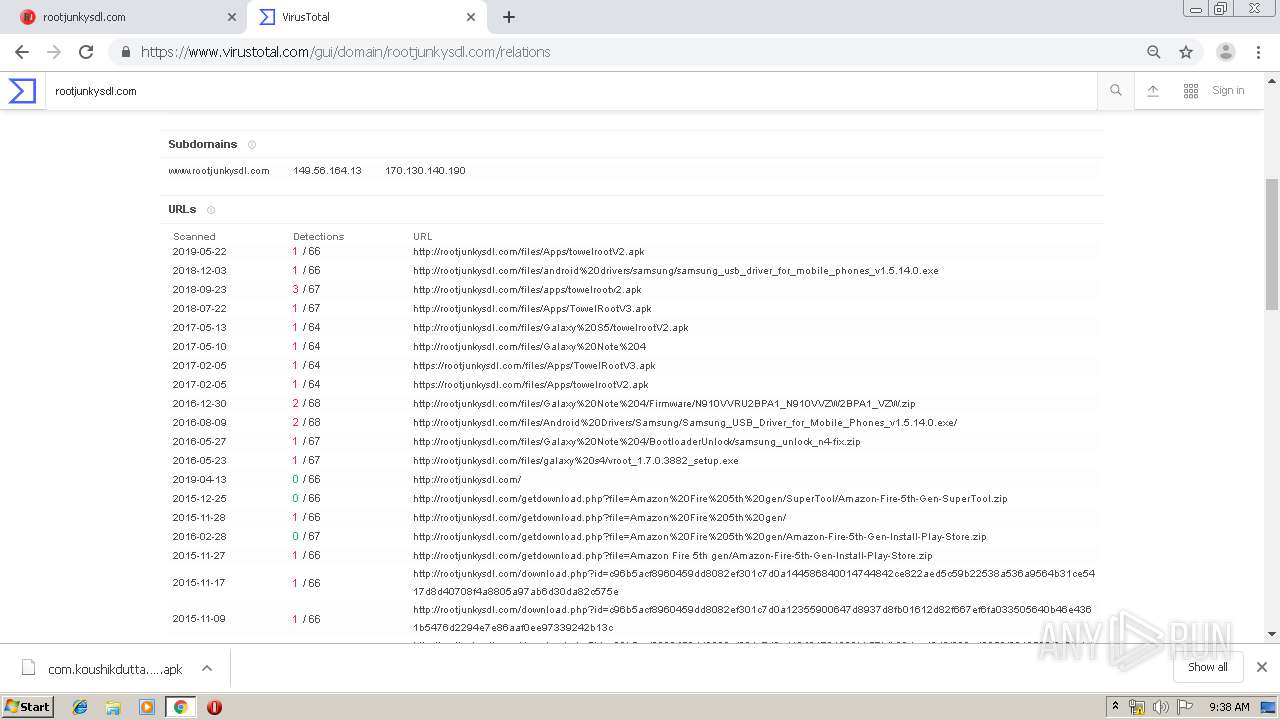Viewport: 1280px width, 720px height.
Task: Reload the page
Action: point(86,52)
